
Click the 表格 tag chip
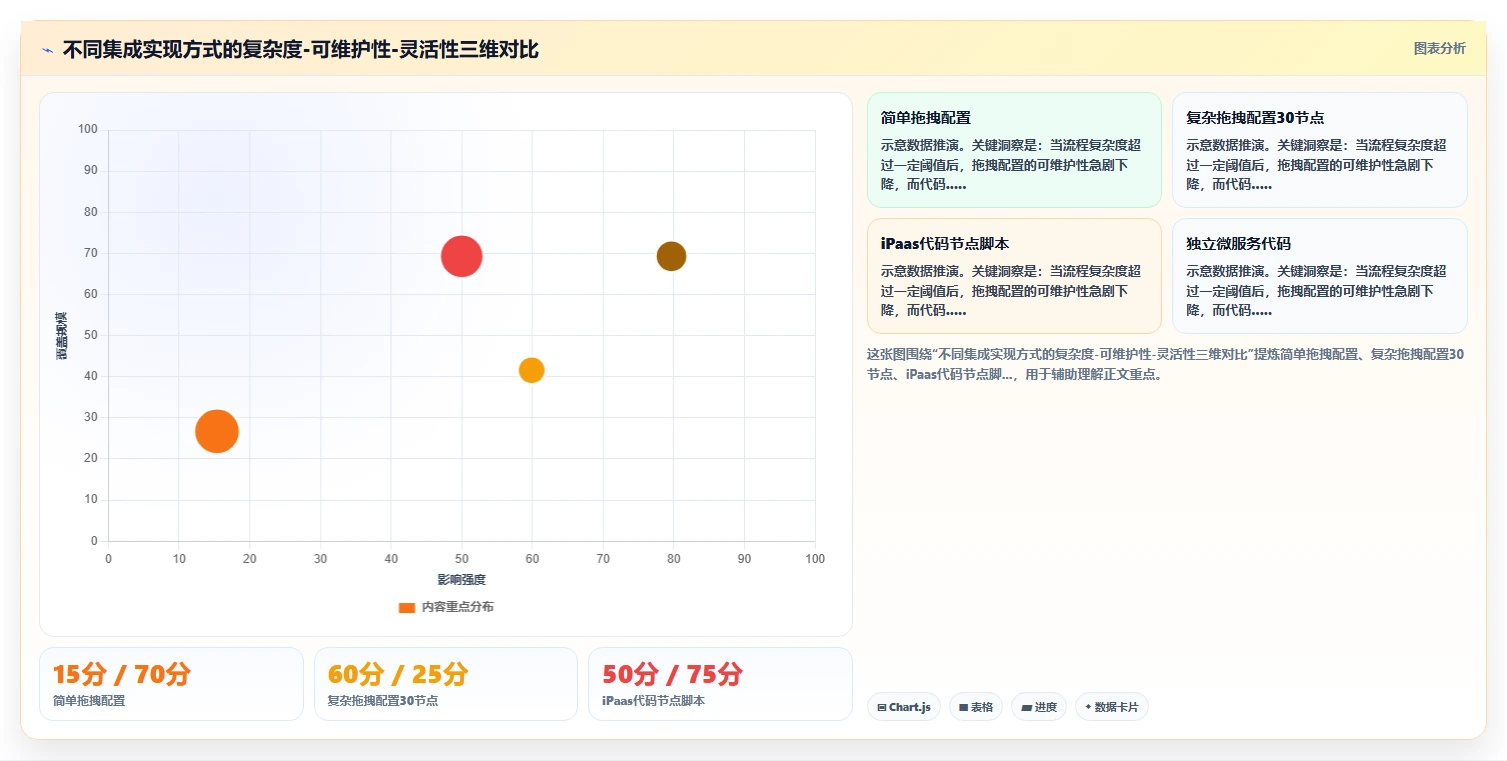tap(975, 707)
